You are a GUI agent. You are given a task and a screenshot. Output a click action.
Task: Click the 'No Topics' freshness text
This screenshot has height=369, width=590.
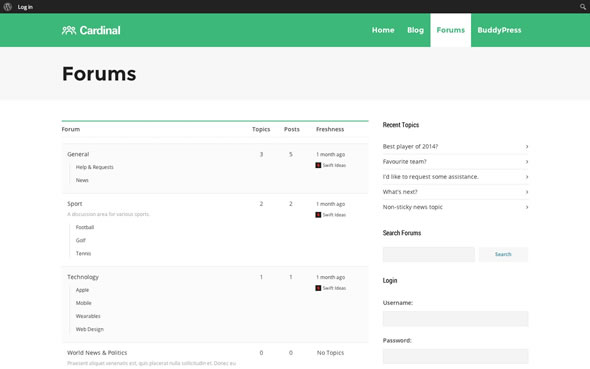click(330, 353)
